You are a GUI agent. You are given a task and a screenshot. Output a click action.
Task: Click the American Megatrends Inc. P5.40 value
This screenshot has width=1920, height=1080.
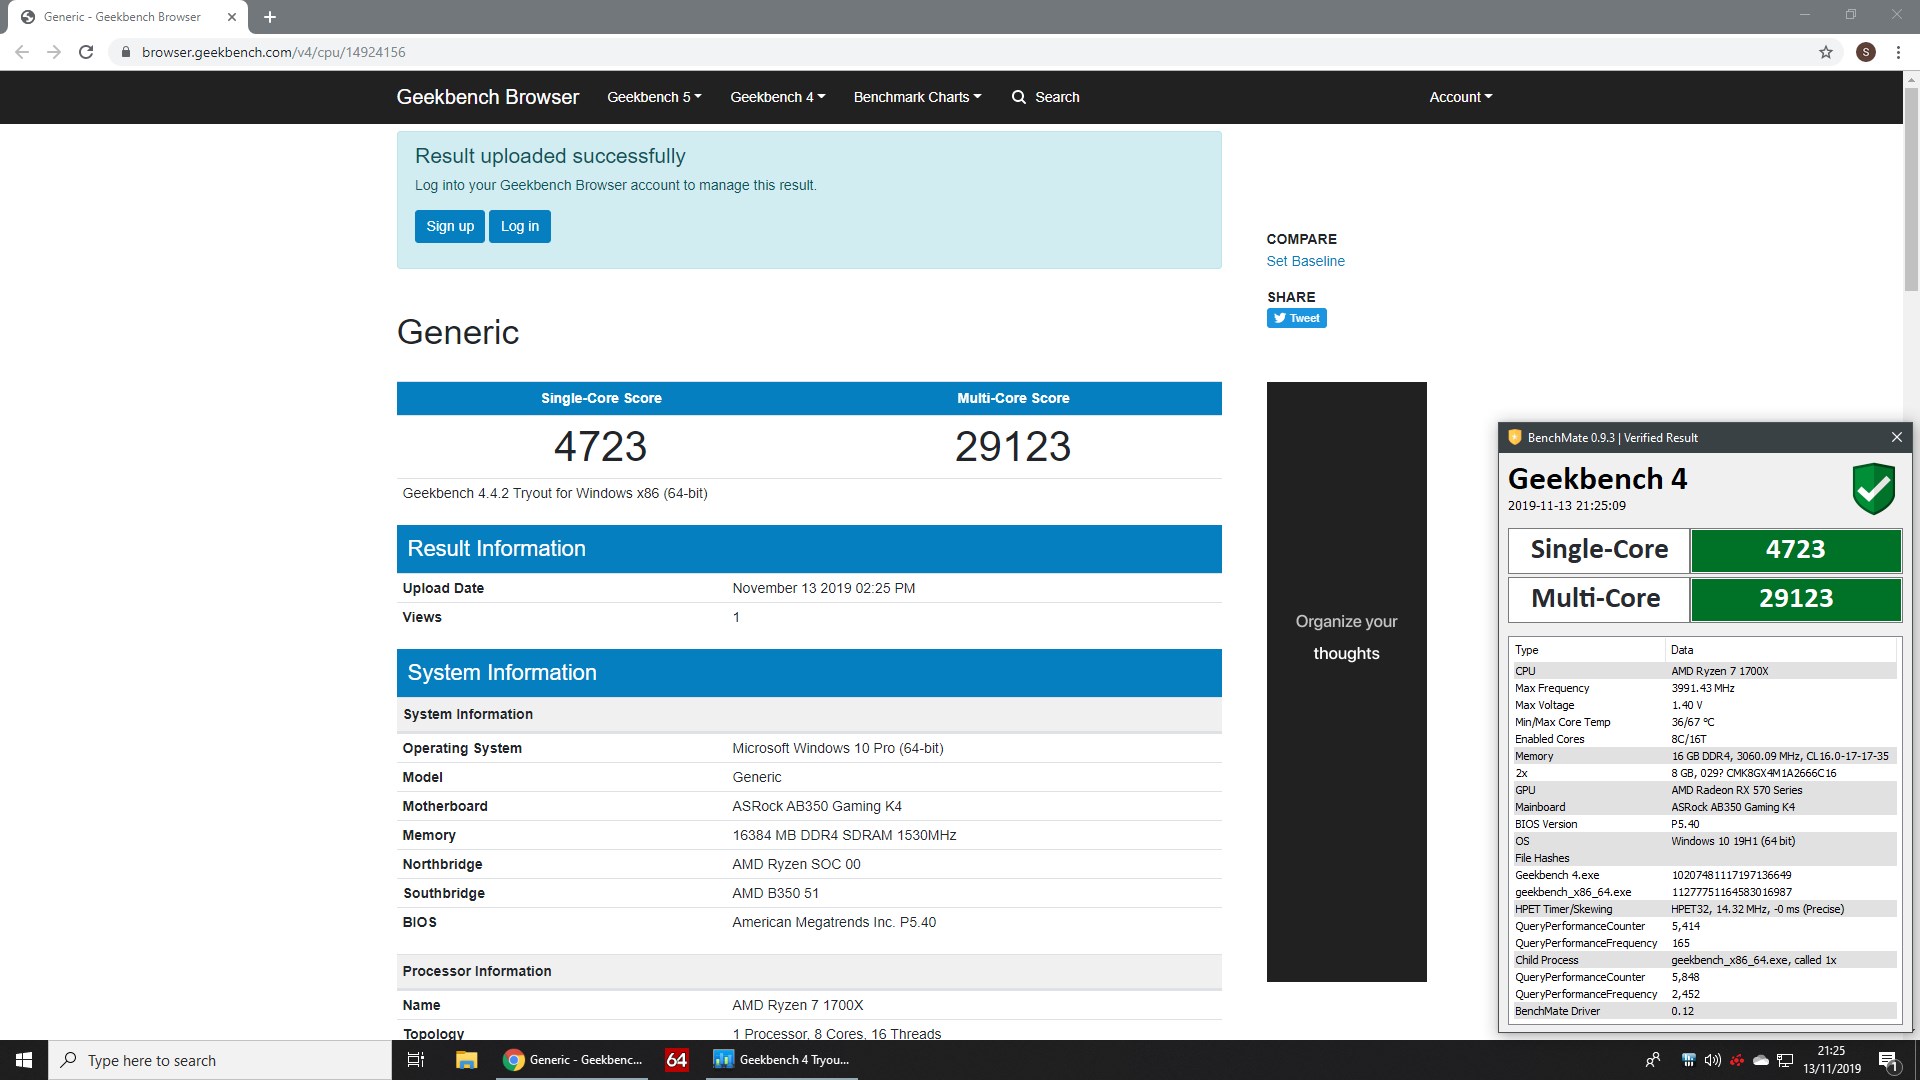coord(834,922)
